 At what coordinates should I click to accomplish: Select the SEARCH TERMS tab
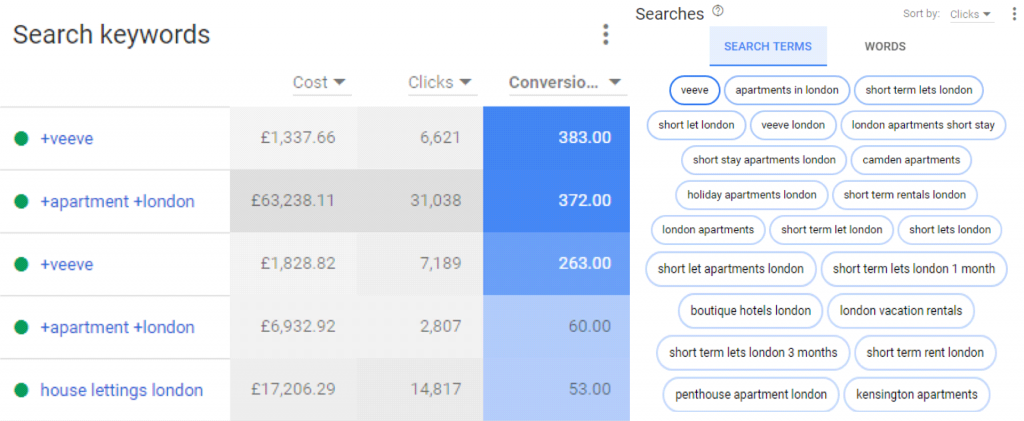pyautogui.click(x=768, y=46)
